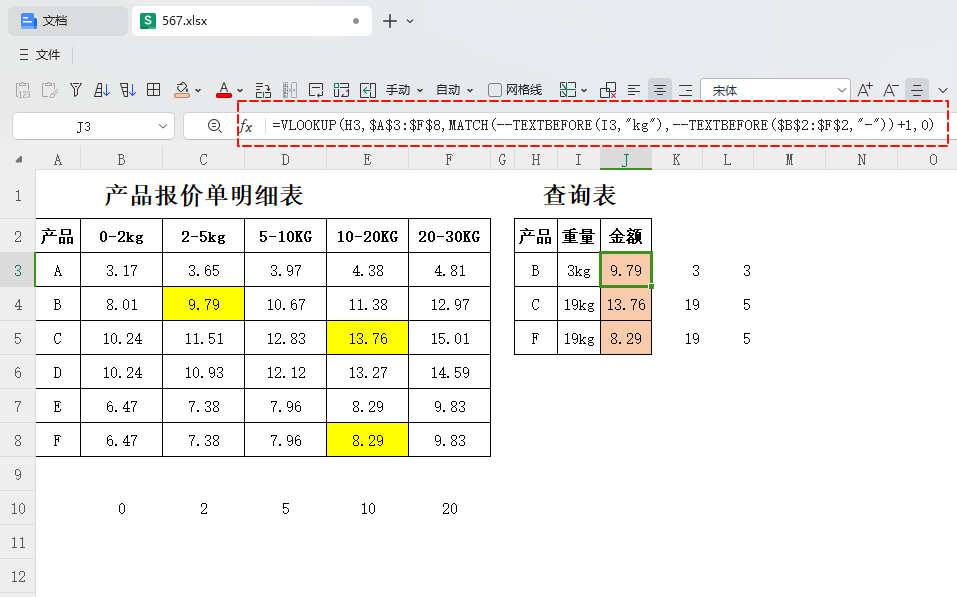957x597 pixels.
Task: Toggle the center align icon
Action: [x=660, y=90]
